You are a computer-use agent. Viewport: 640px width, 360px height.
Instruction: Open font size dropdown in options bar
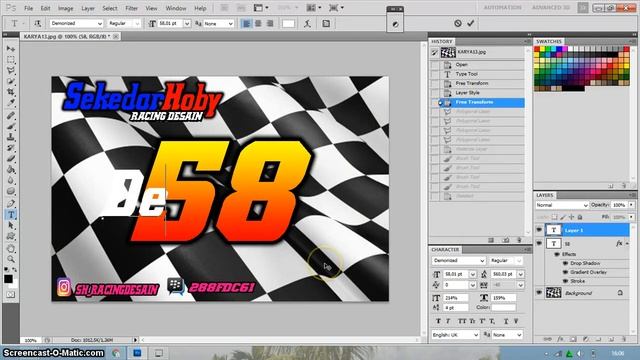187,24
